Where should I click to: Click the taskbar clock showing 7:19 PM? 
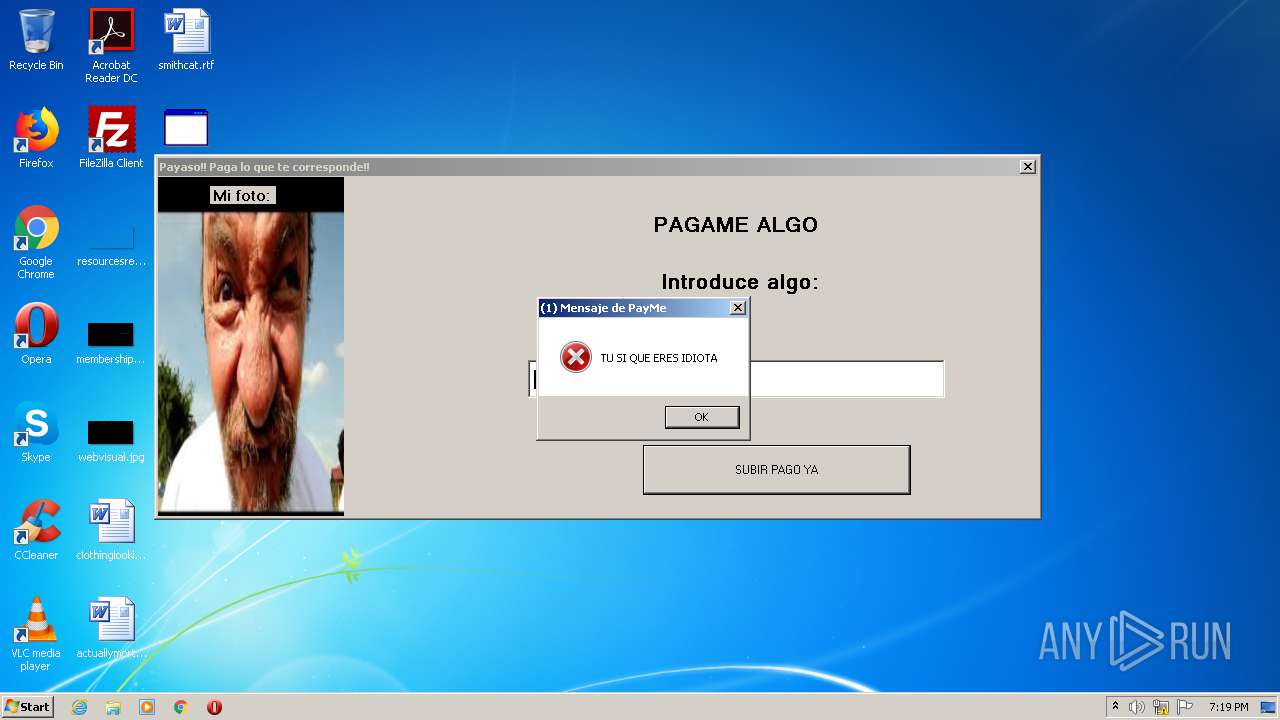[x=1228, y=707]
